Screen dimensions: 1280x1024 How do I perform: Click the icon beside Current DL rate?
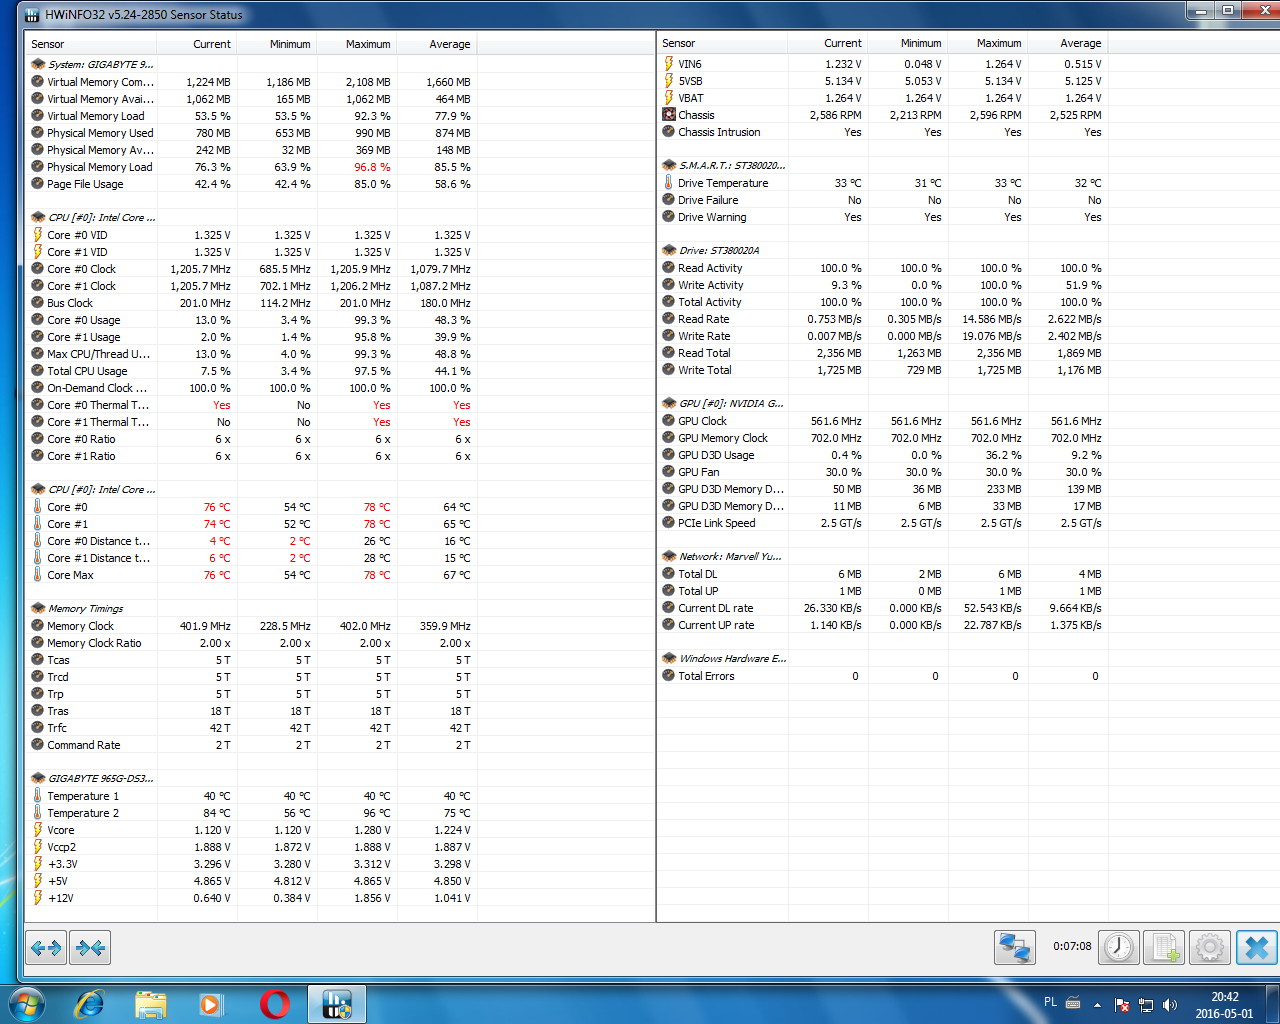668,608
